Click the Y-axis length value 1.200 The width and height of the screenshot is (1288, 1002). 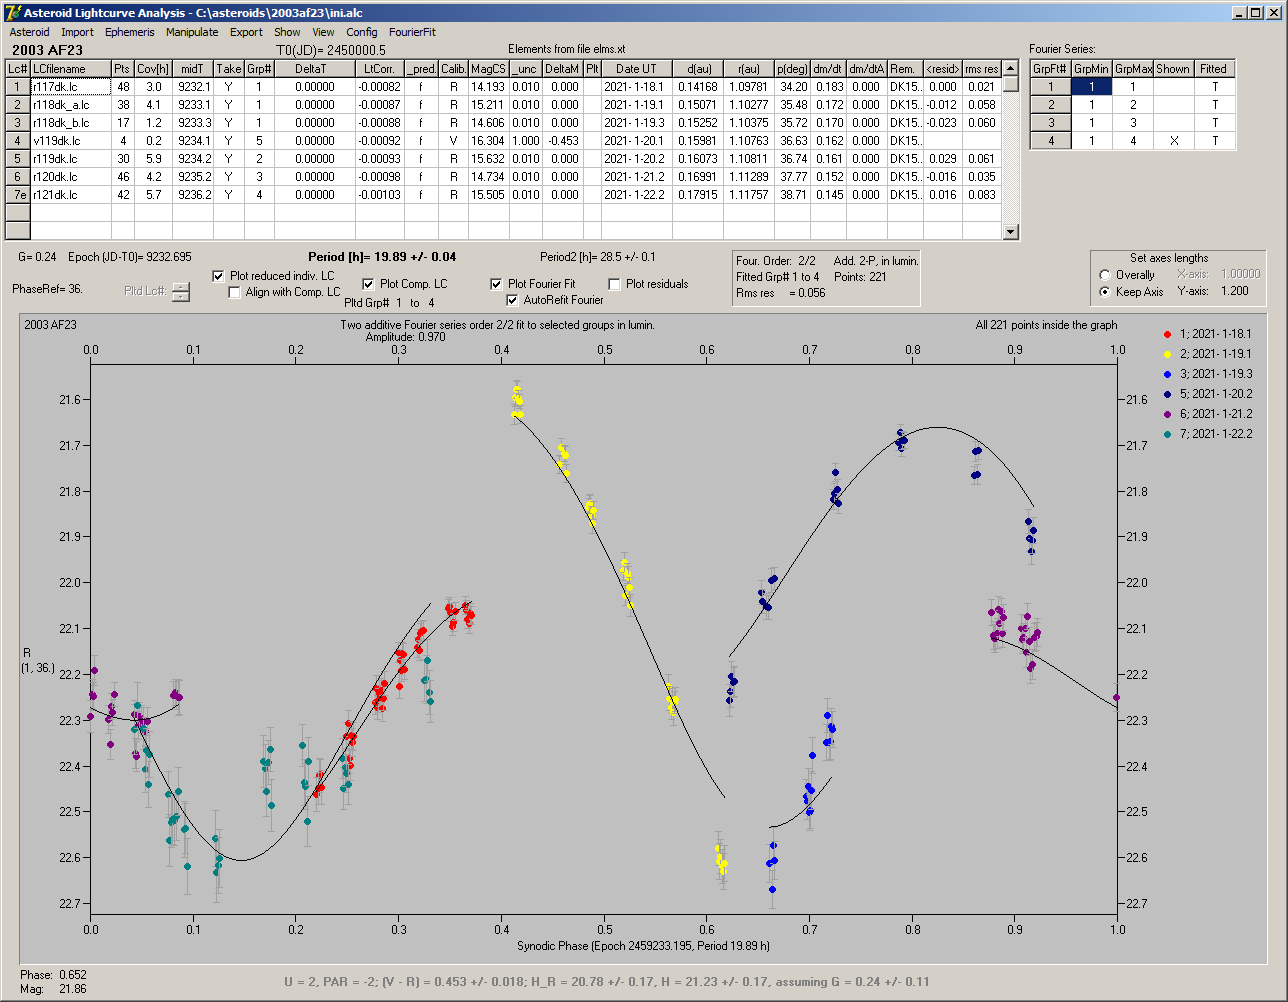(1237, 291)
